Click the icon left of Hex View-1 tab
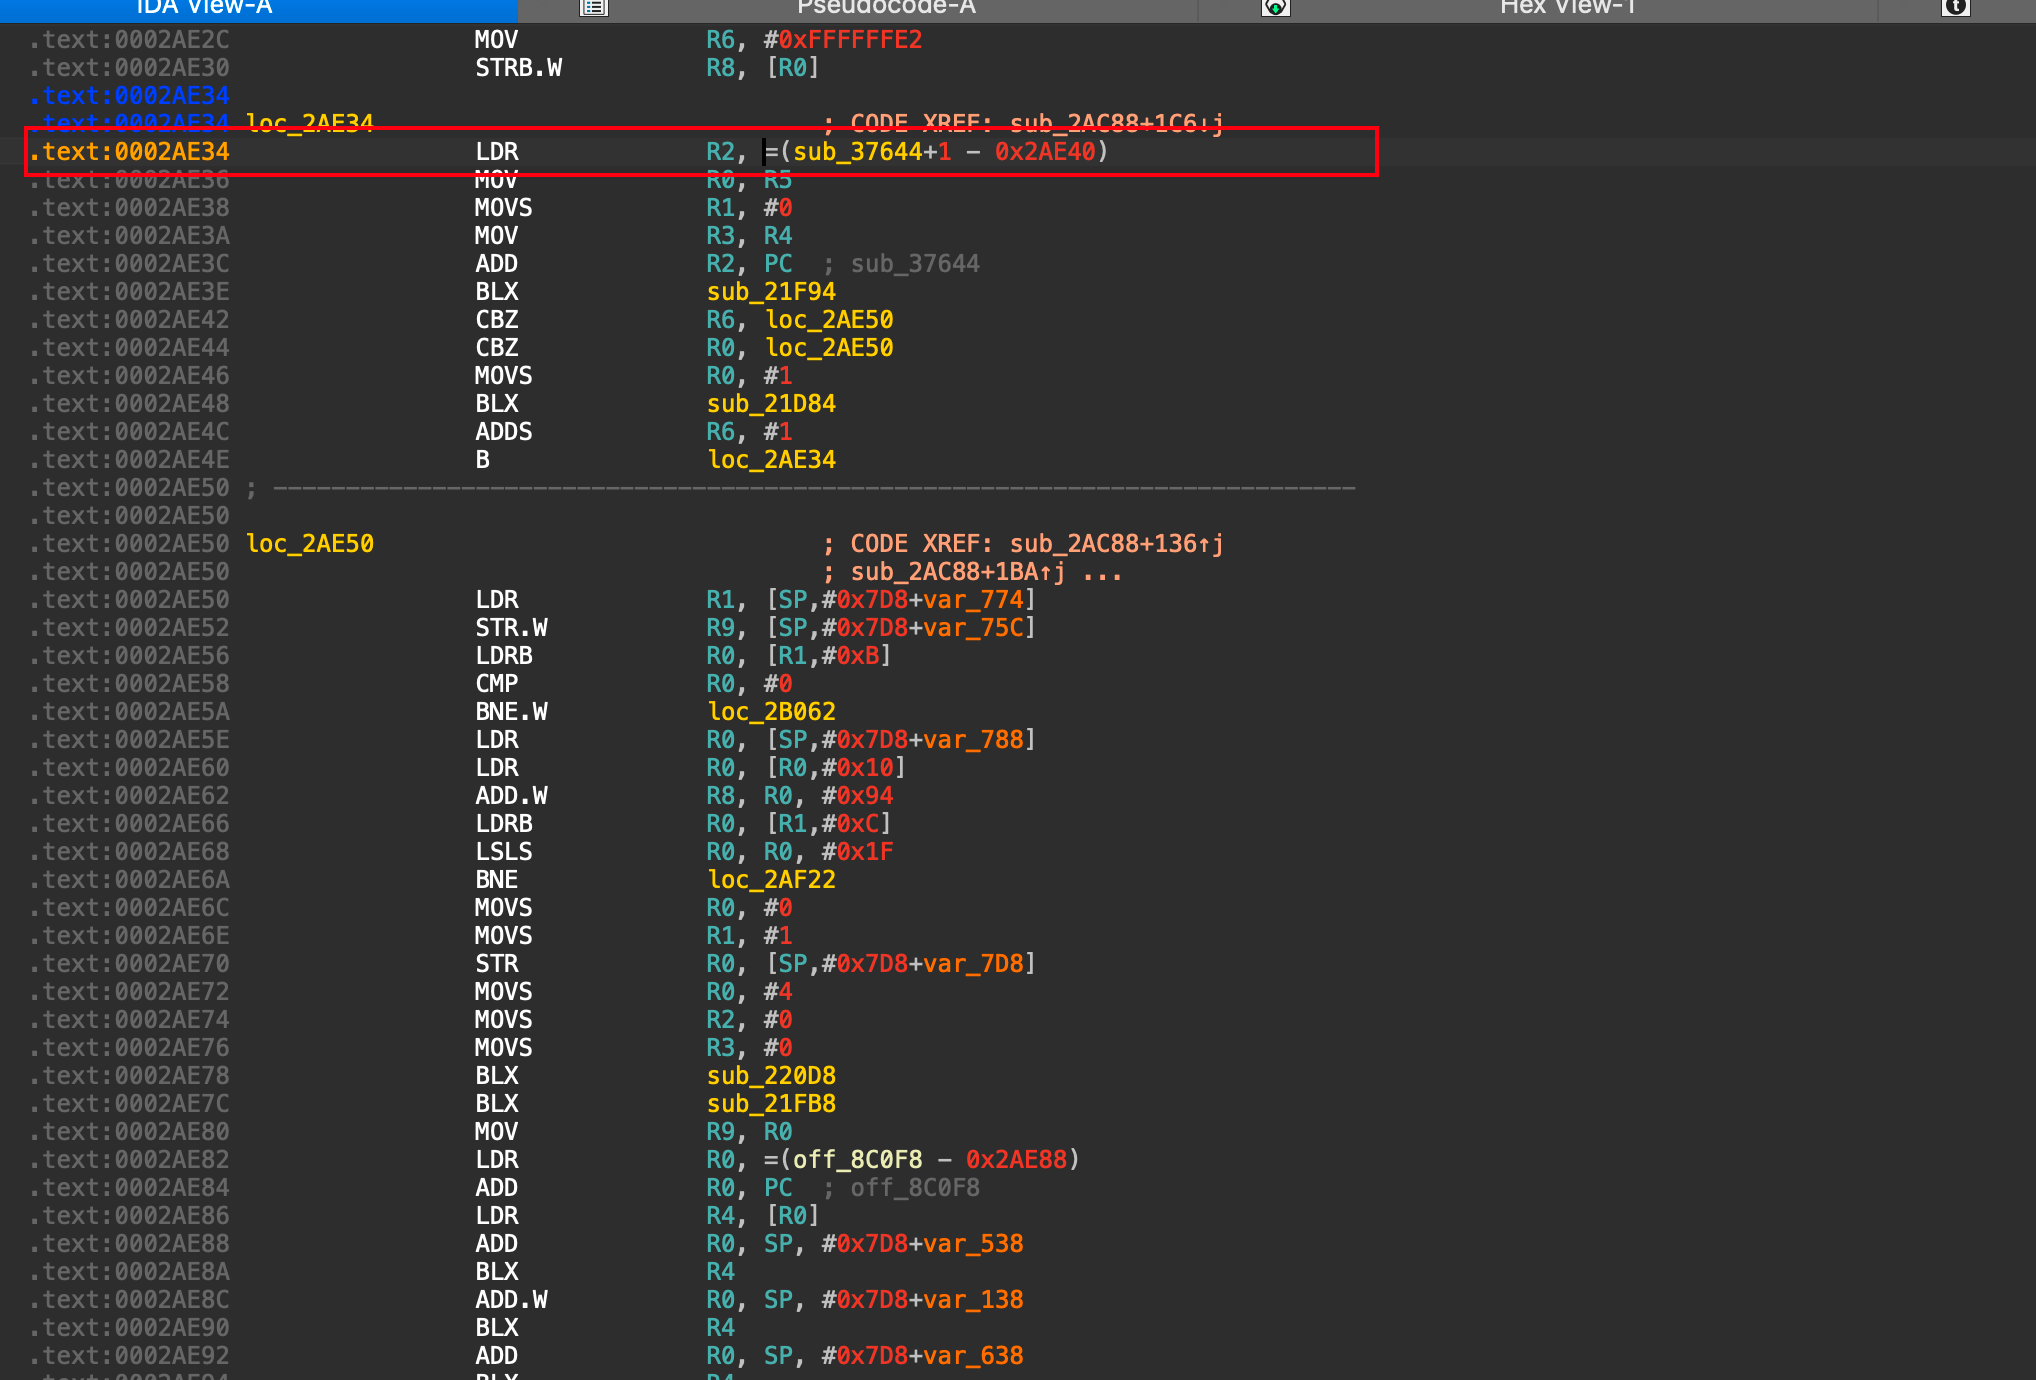The height and width of the screenshot is (1380, 2036). point(1275,7)
